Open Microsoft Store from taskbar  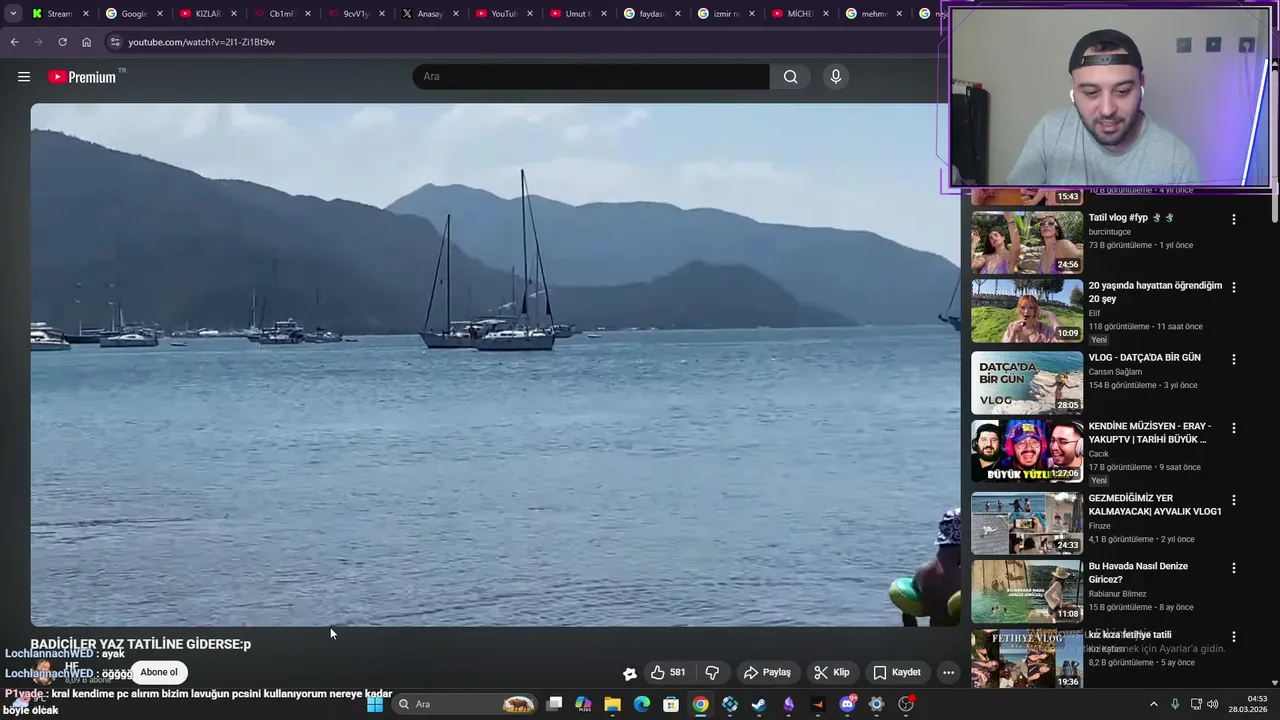[671, 704]
